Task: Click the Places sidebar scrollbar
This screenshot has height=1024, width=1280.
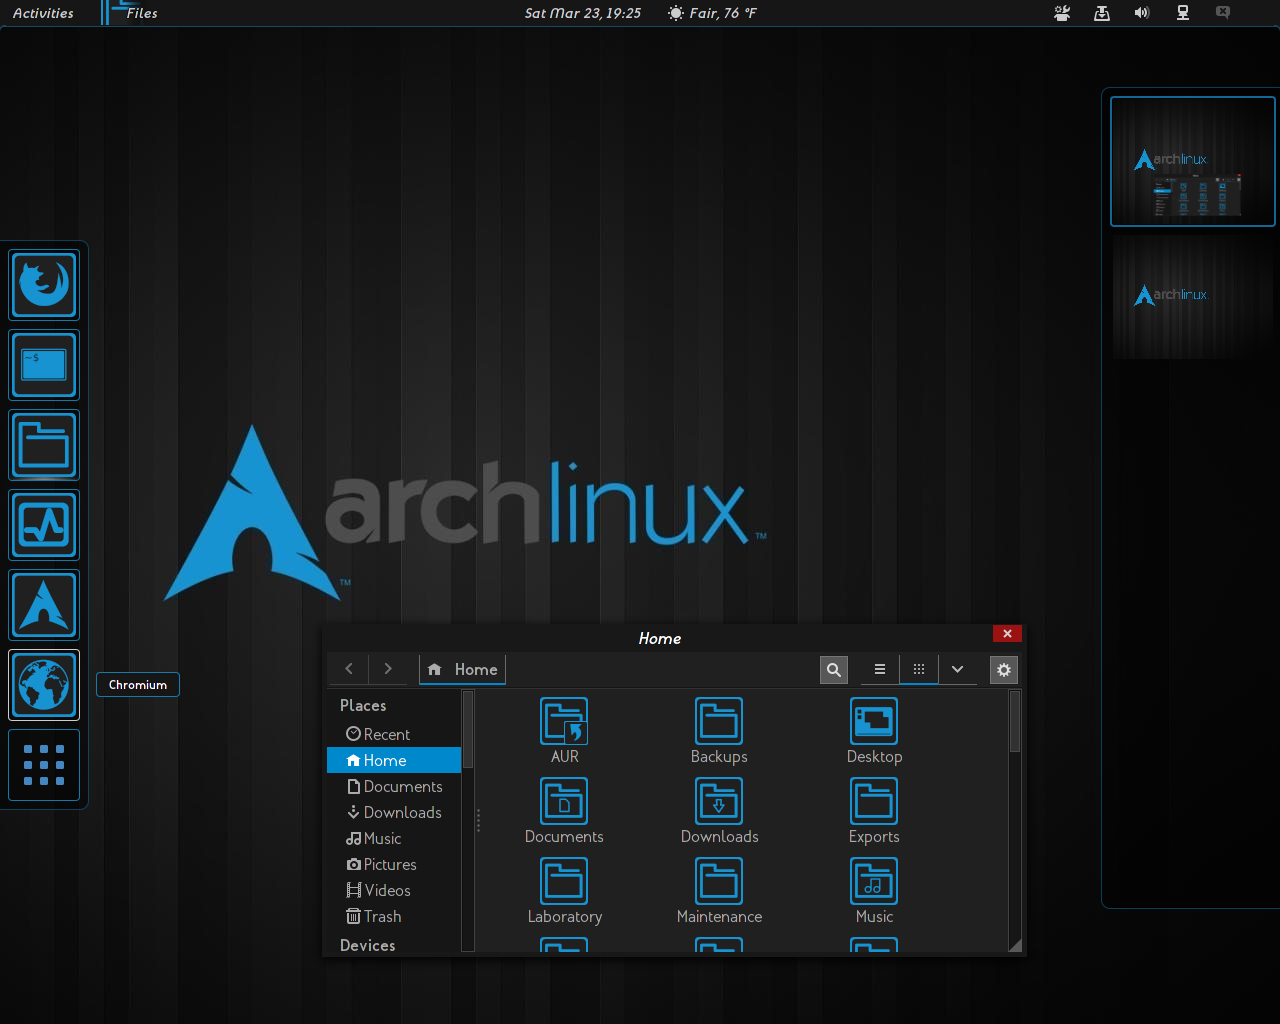Action: click(467, 729)
